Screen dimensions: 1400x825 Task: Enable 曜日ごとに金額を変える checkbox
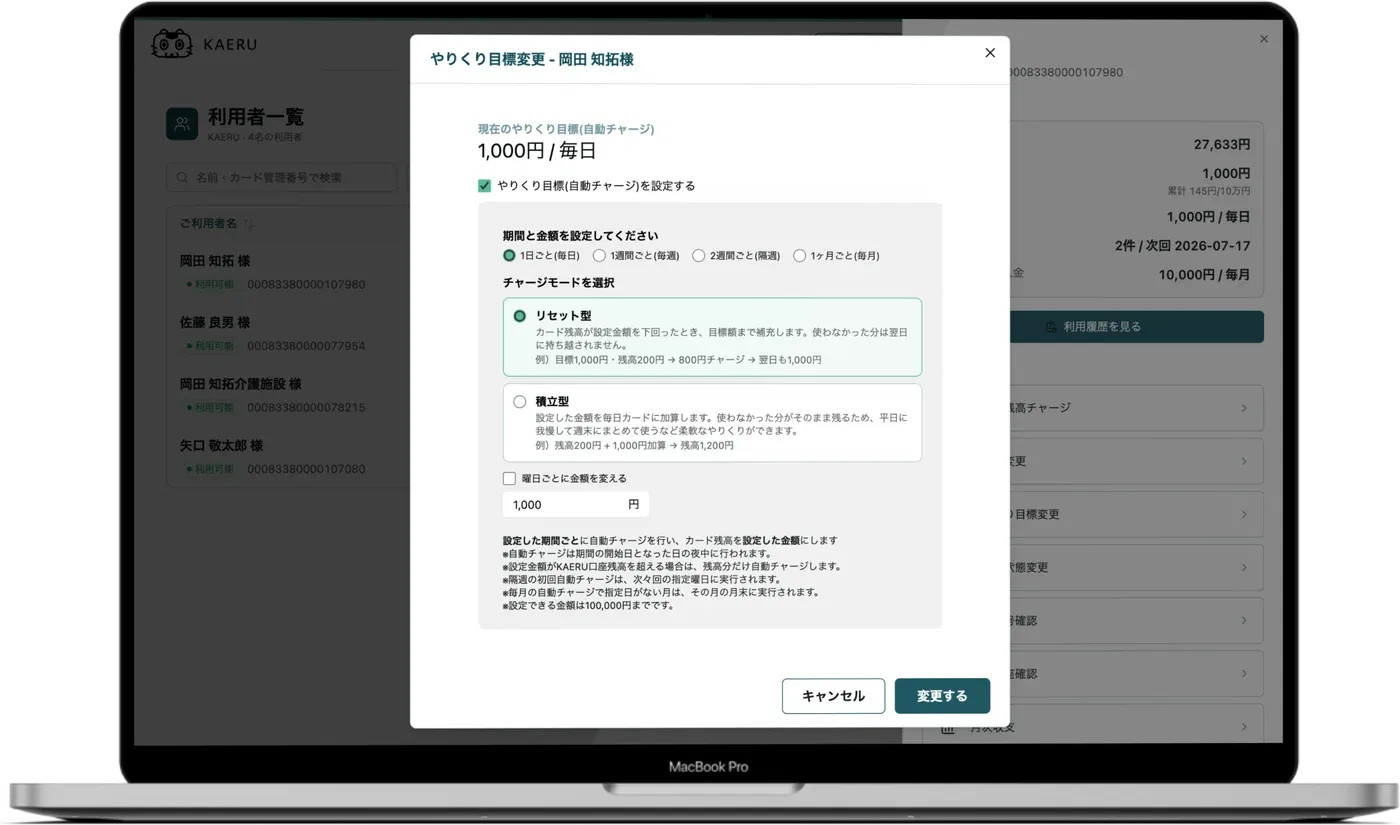[x=509, y=478]
